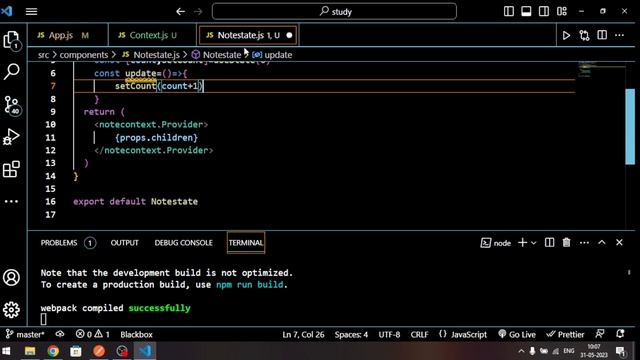
Task: Switch to the Context.js tab
Action: click(152, 36)
